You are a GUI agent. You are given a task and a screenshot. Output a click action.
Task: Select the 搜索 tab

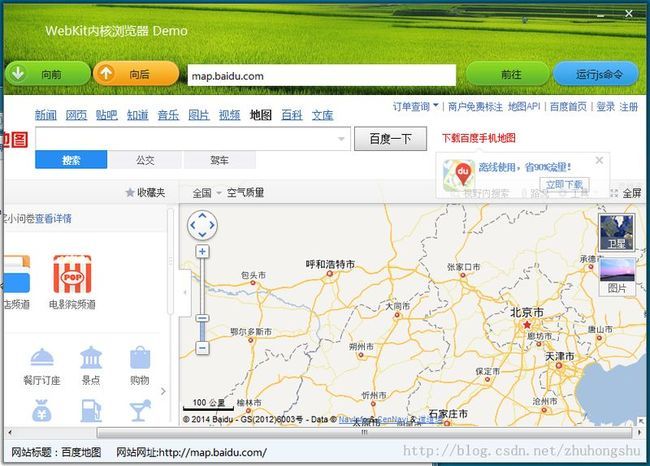click(x=71, y=160)
